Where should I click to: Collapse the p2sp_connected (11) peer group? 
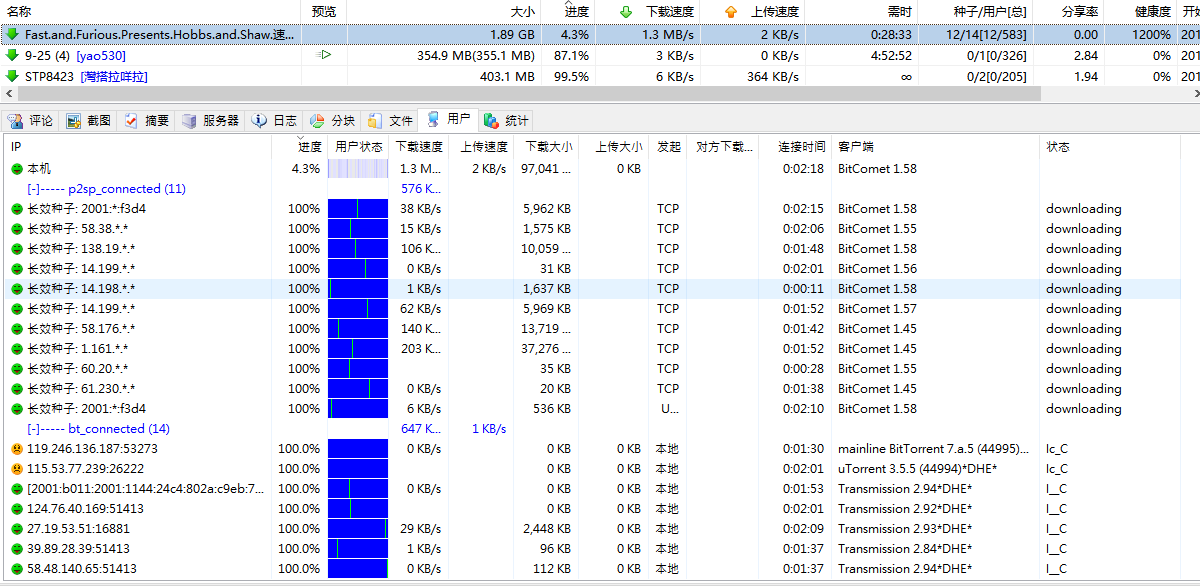pos(34,189)
